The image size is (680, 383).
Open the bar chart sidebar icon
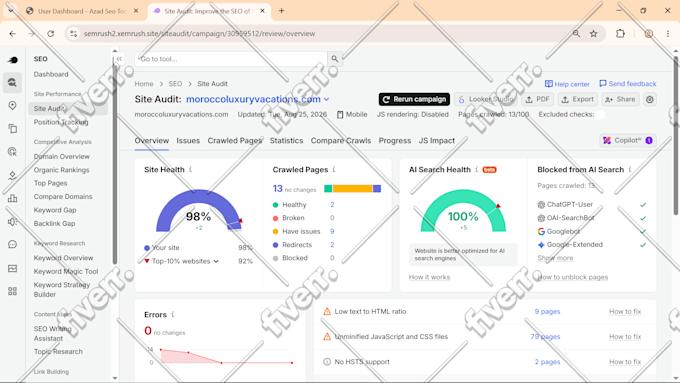click(x=12, y=198)
